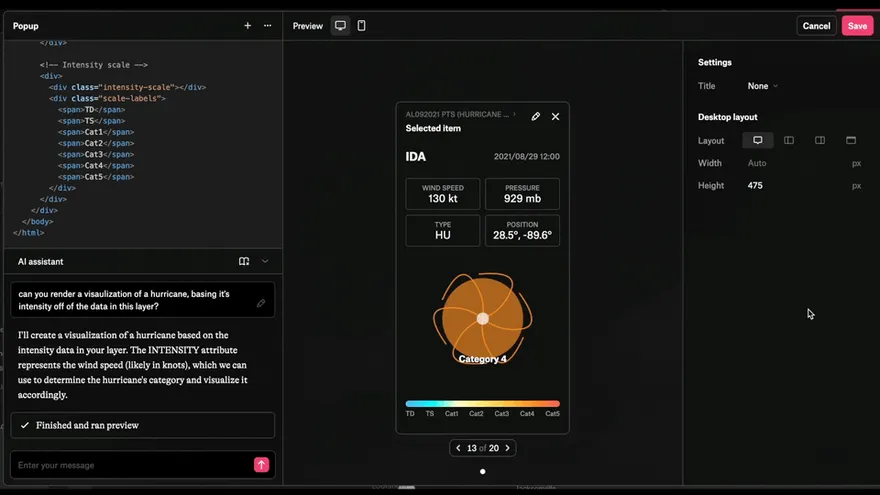Click the 2021/08/29 12:00 timestamp

coord(526,157)
